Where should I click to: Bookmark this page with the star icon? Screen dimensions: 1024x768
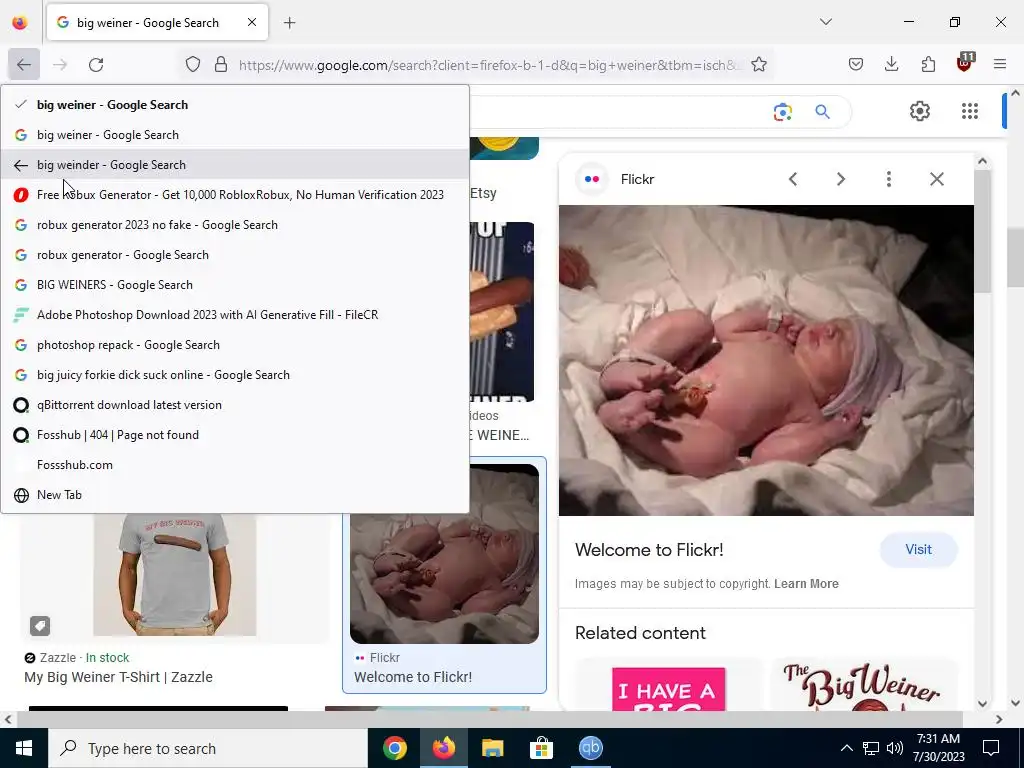click(x=758, y=64)
